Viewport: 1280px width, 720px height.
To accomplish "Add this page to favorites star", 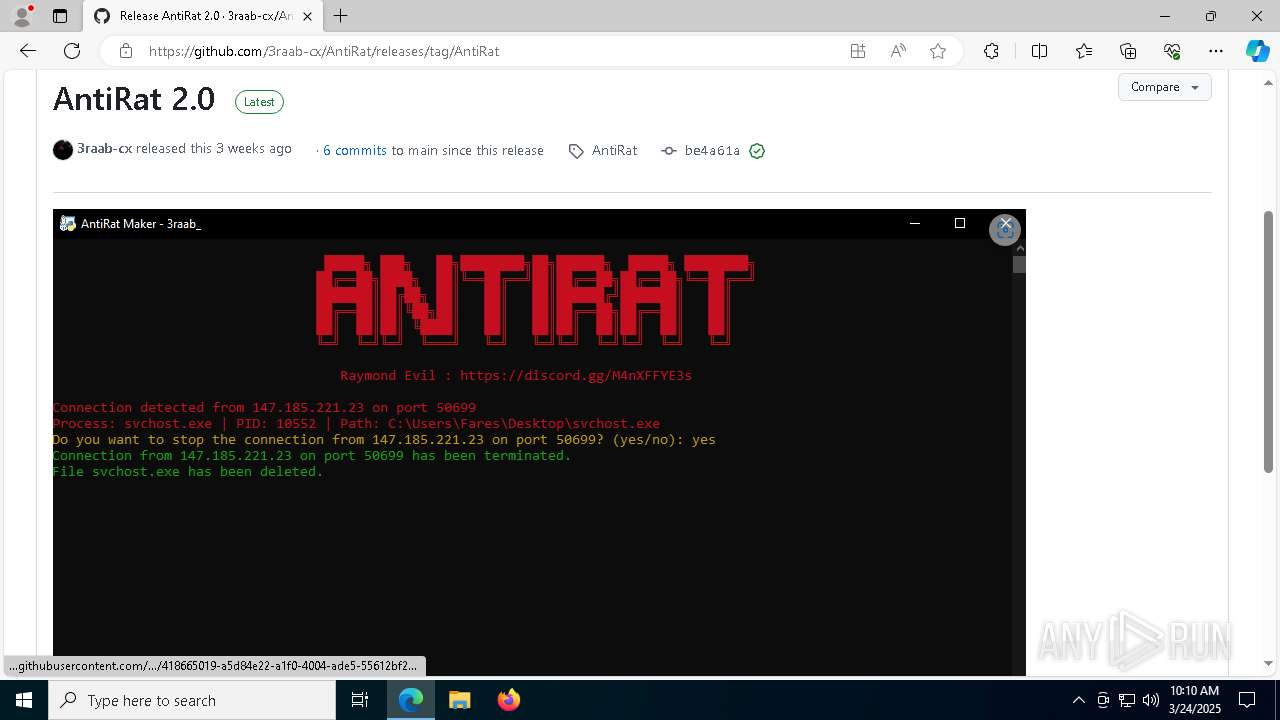I will (x=938, y=51).
